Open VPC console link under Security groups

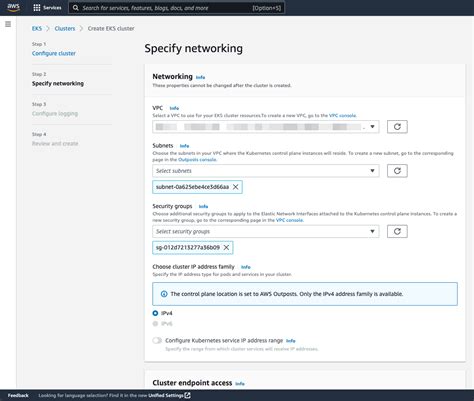pos(289,220)
